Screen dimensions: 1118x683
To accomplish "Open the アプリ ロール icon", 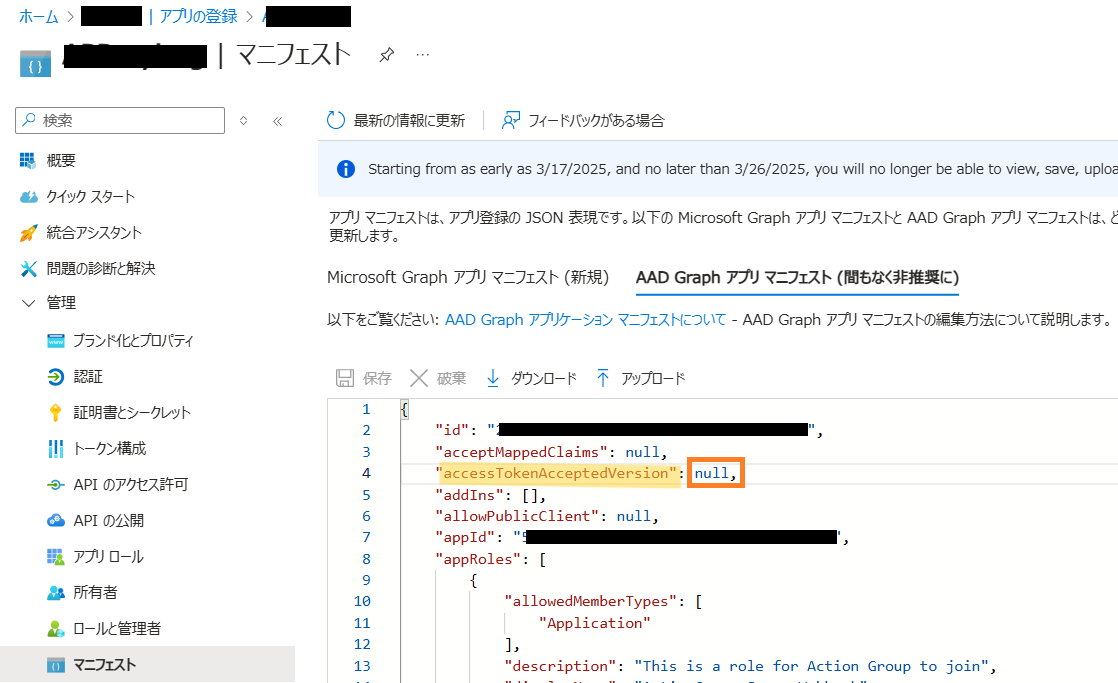I will pyautogui.click(x=56, y=557).
